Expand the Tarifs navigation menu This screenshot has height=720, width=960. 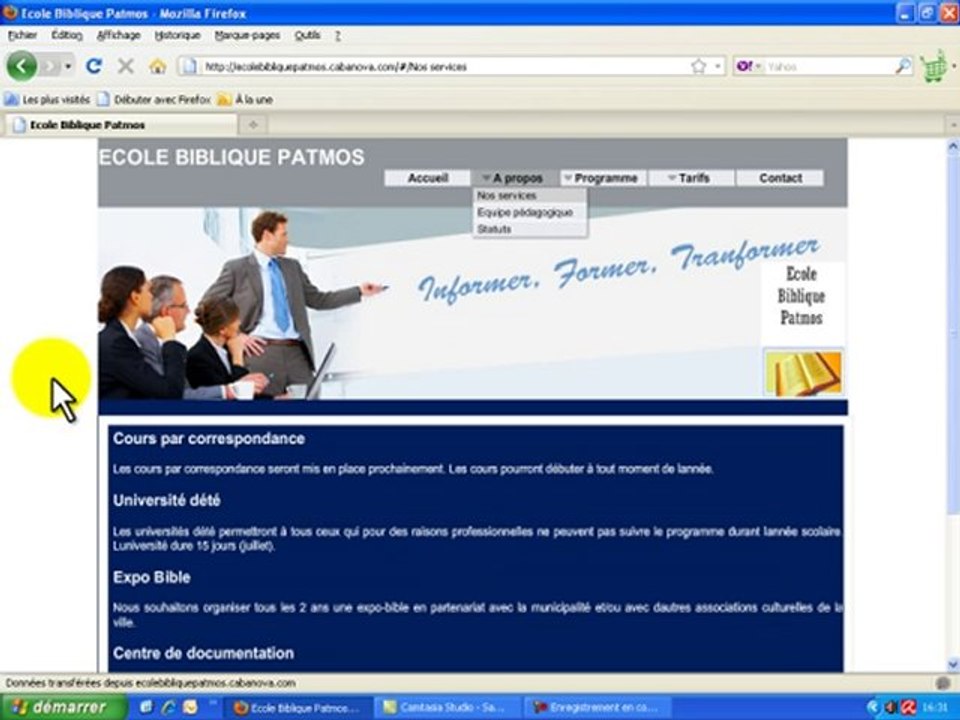coord(691,178)
